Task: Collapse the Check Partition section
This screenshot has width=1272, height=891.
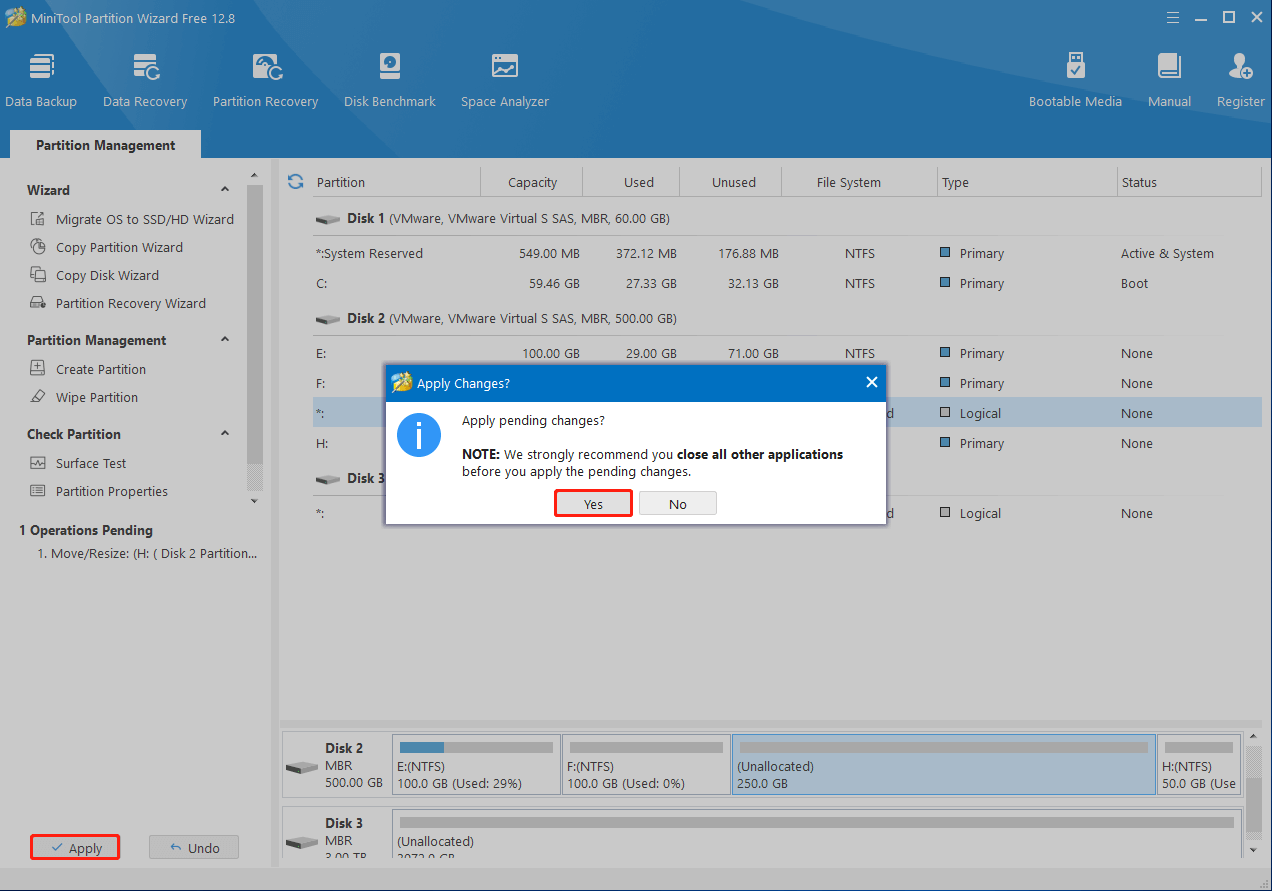Action: click(x=225, y=434)
